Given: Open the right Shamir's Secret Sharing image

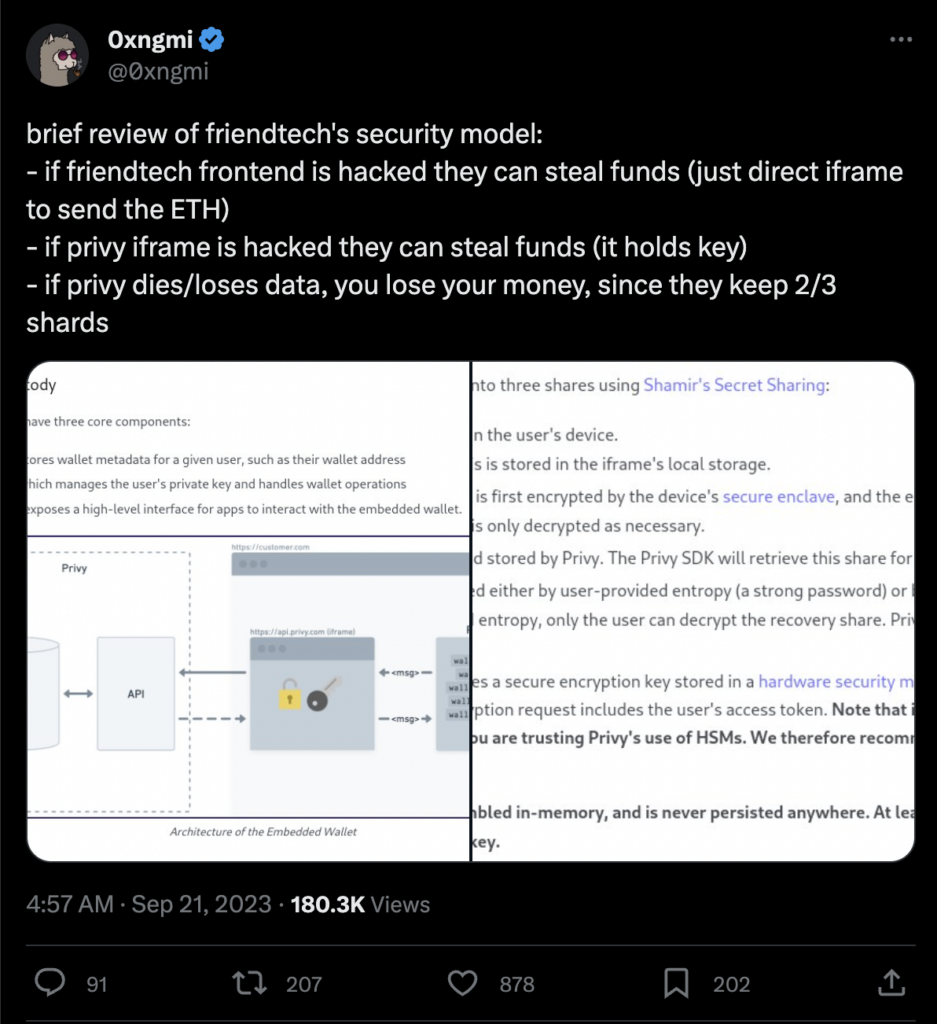Looking at the screenshot, I should pyautogui.click(x=693, y=611).
